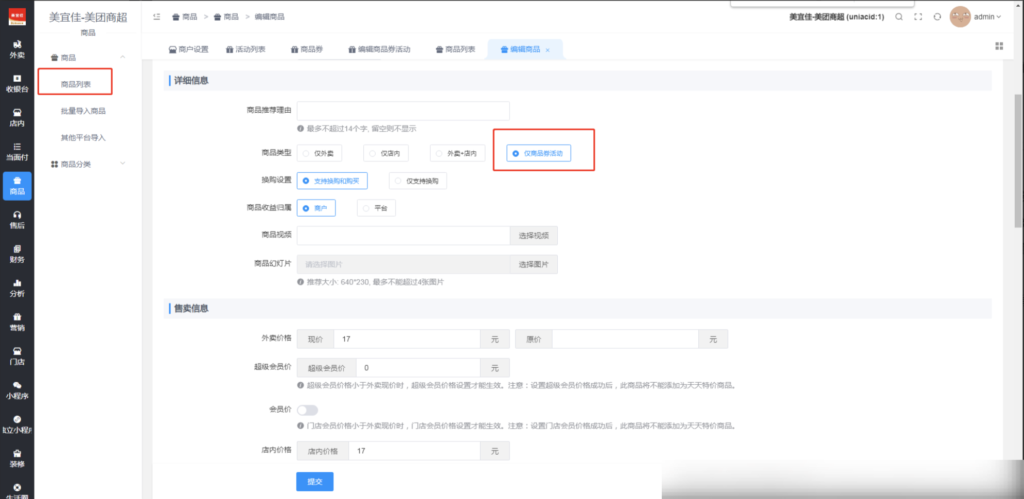Screen dimensions: 1024x499
Task: Click the 原价 input field
Action: point(625,340)
